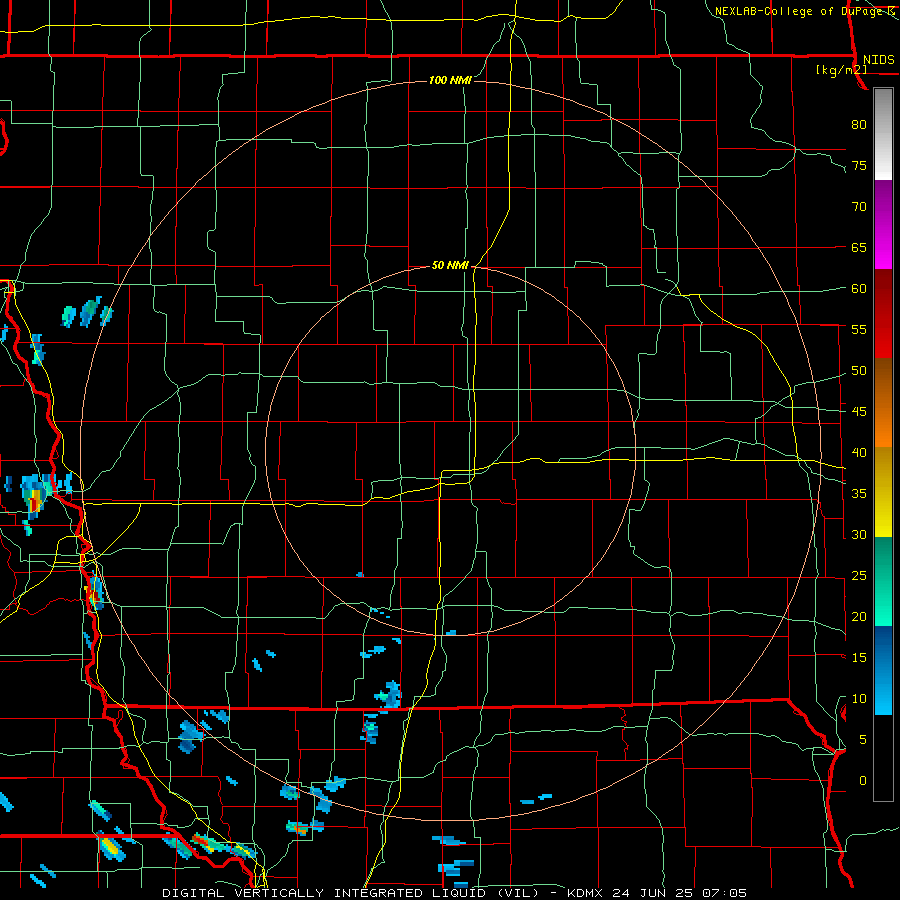Pick the dark red segment of the VIL color bar
Screen dimensions: 900x900
[x=883, y=314]
